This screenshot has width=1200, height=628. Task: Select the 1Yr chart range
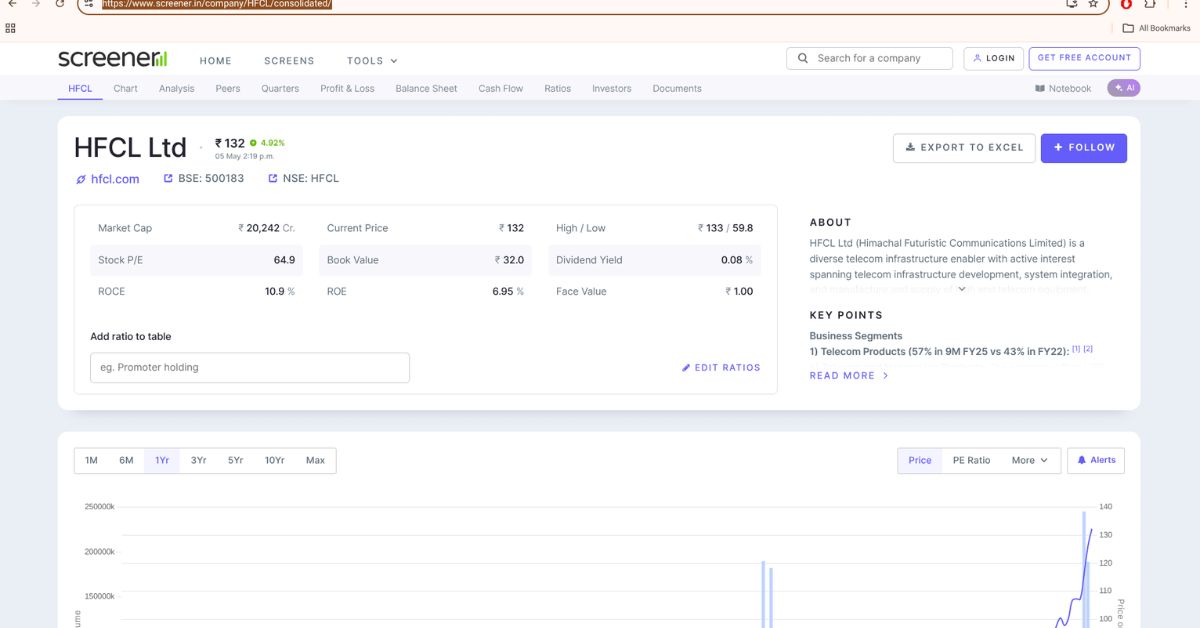[x=162, y=460]
